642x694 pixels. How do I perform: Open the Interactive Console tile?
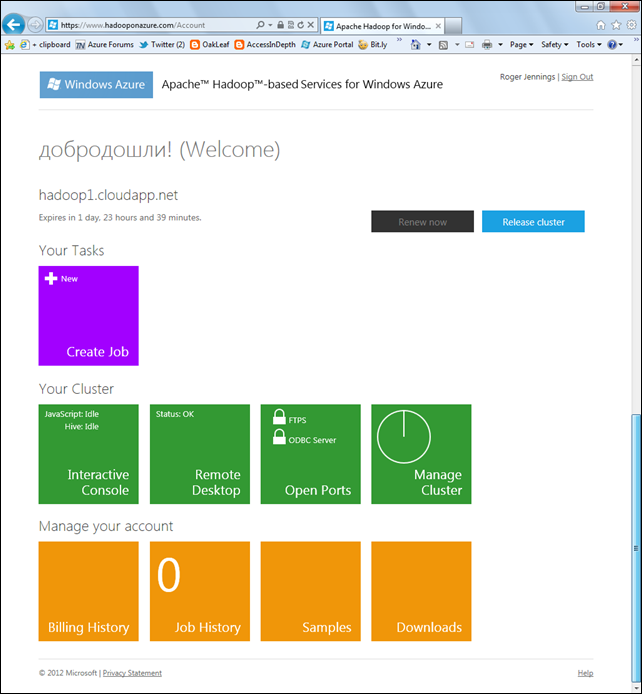(x=88, y=454)
